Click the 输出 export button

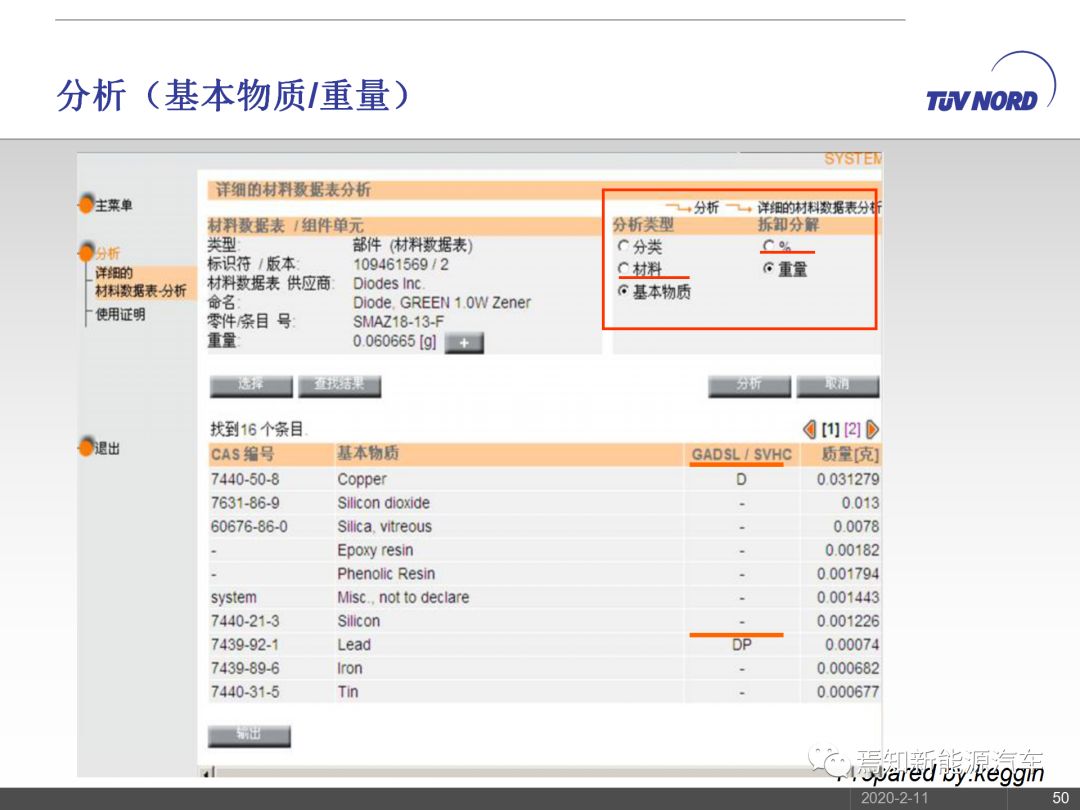tap(249, 735)
